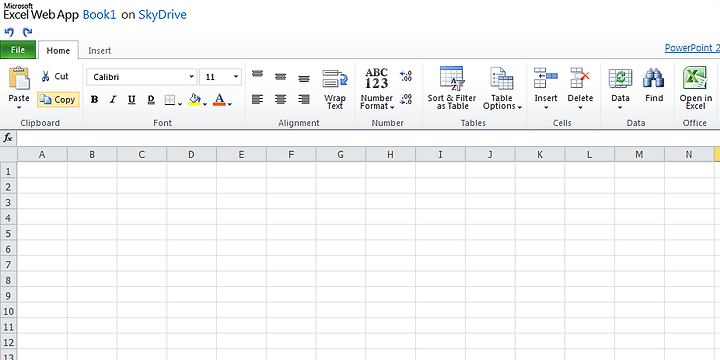Open font color dropdown arrow
This screenshot has height=360, width=720.
pos(230,104)
